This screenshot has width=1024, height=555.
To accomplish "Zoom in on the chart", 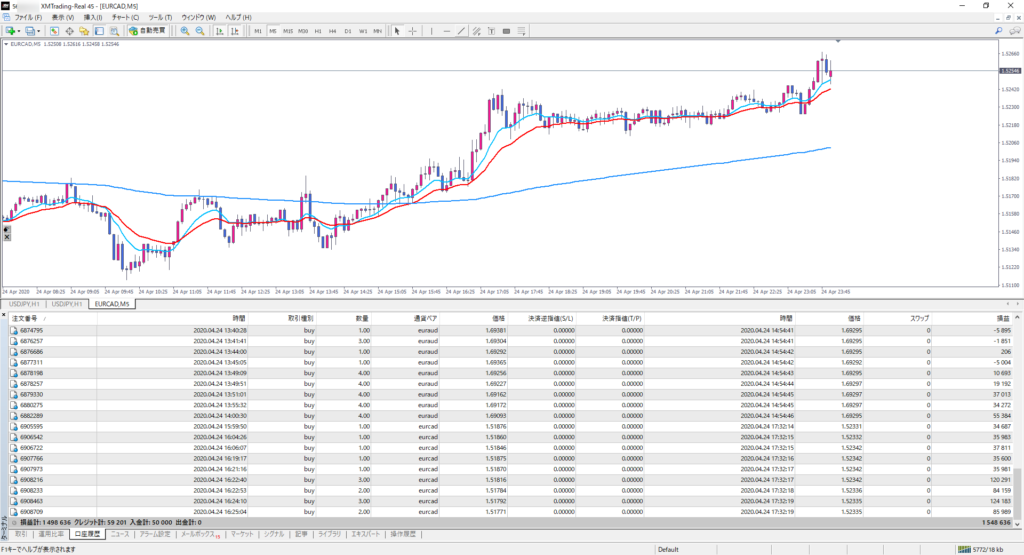I will point(185,31).
